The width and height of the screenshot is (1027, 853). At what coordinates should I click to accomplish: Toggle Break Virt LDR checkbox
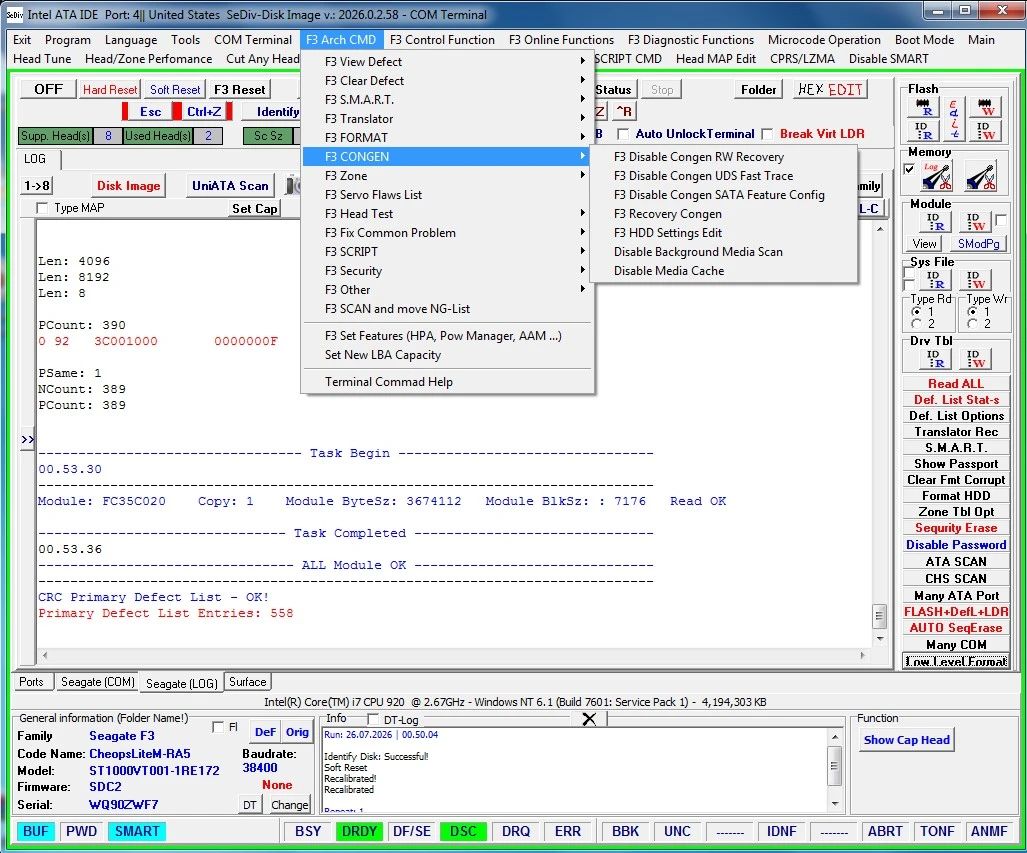tap(767, 134)
